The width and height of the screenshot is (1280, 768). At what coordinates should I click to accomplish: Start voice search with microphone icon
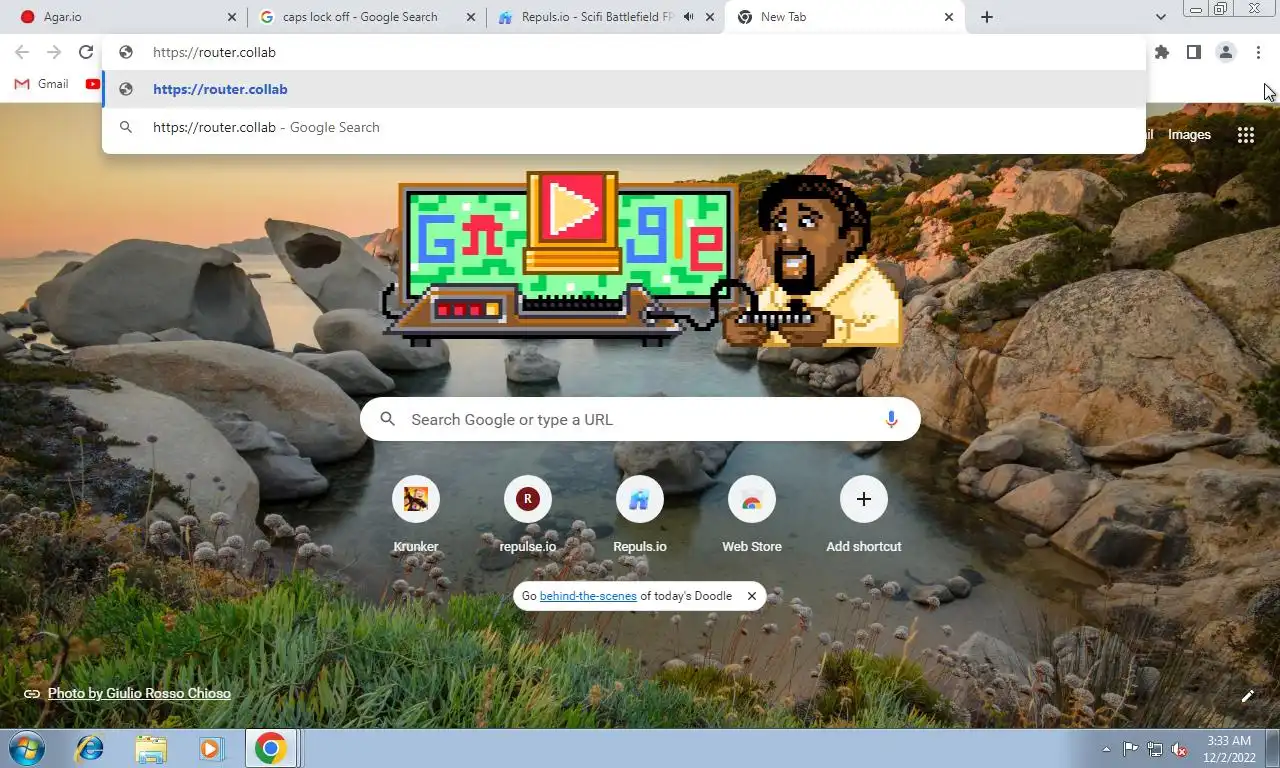(891, 419)
